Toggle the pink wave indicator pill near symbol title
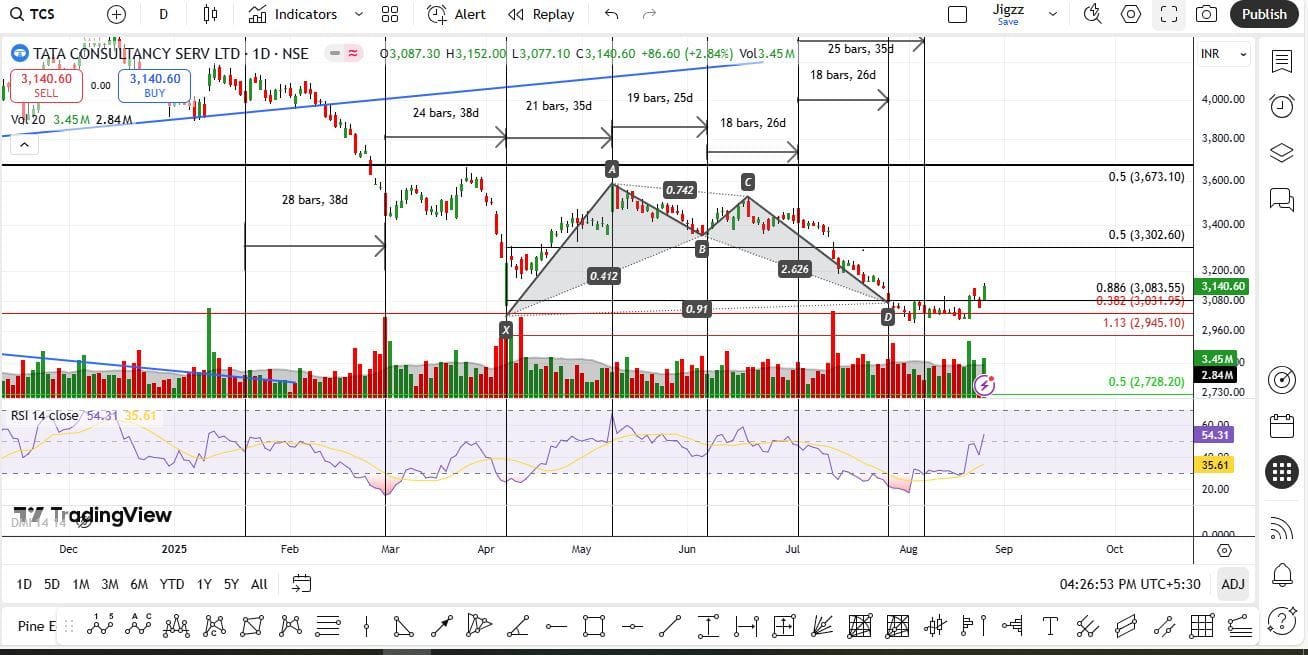This screenshot has width=1308, height=655. (352, 53)
